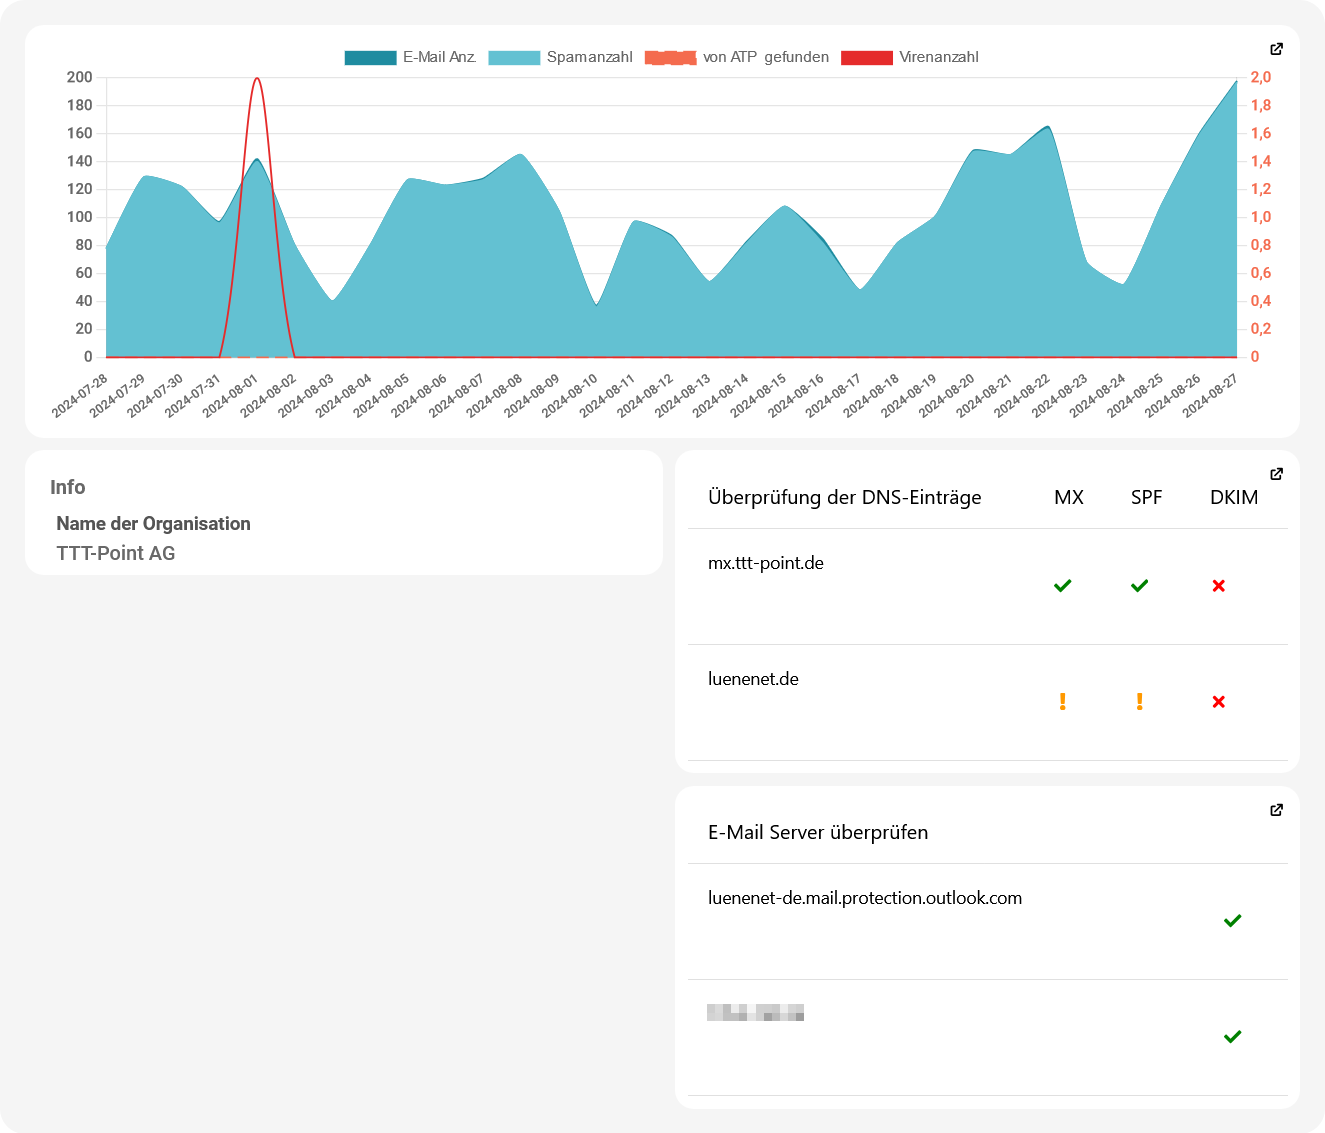This screenshot has height=1133, width=1325.
Task: Click MX green checkmark for mx.ttt-point.de
Action: 1062,585
